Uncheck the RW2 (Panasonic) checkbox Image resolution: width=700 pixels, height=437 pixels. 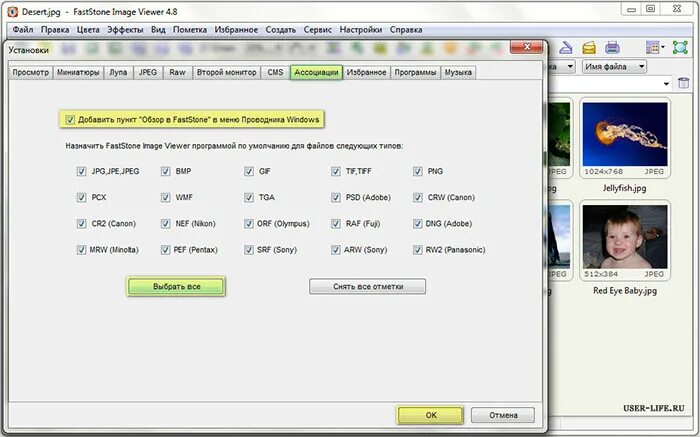[x=418, y=250]
